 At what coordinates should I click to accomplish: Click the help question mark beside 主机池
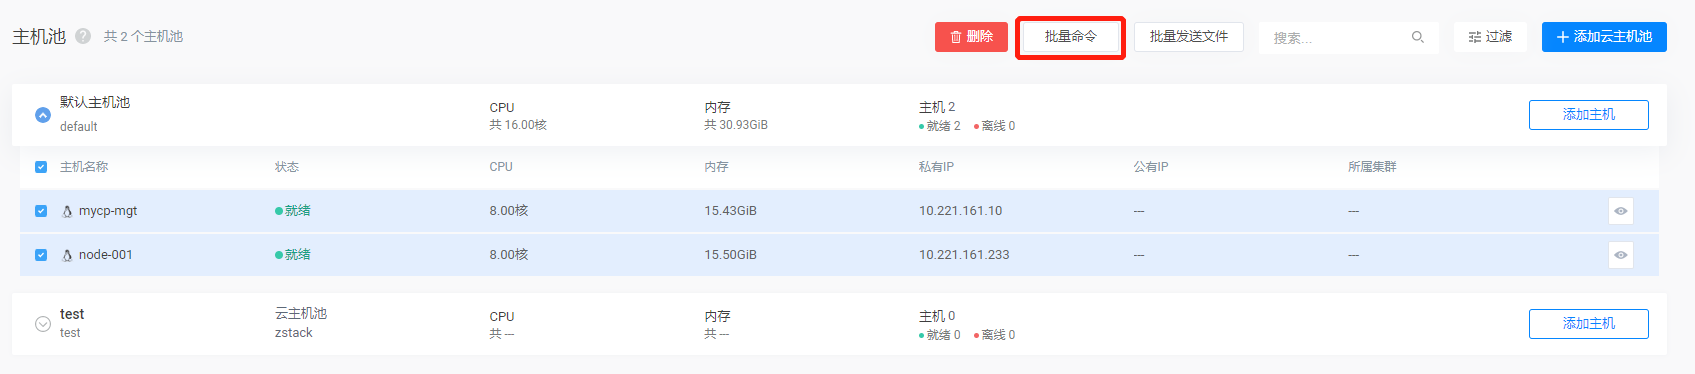(83, 36)
